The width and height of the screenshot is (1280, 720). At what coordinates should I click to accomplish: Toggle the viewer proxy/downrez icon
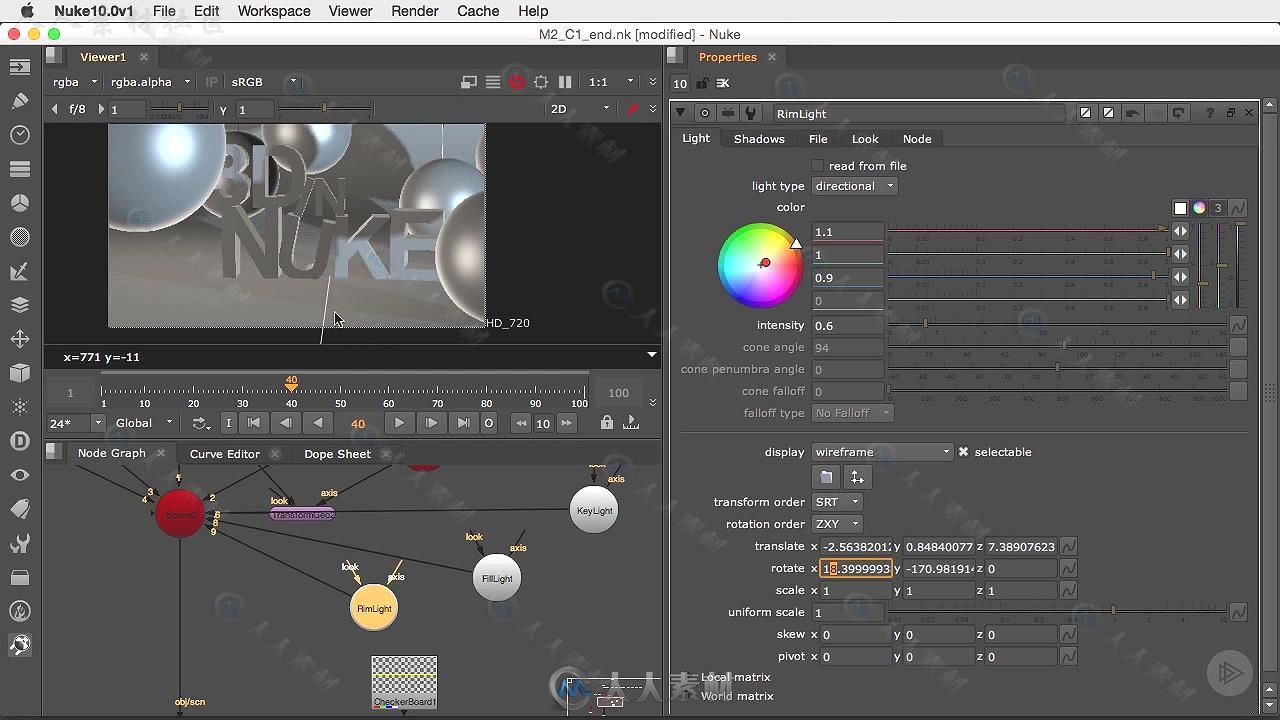coord(469,82)
